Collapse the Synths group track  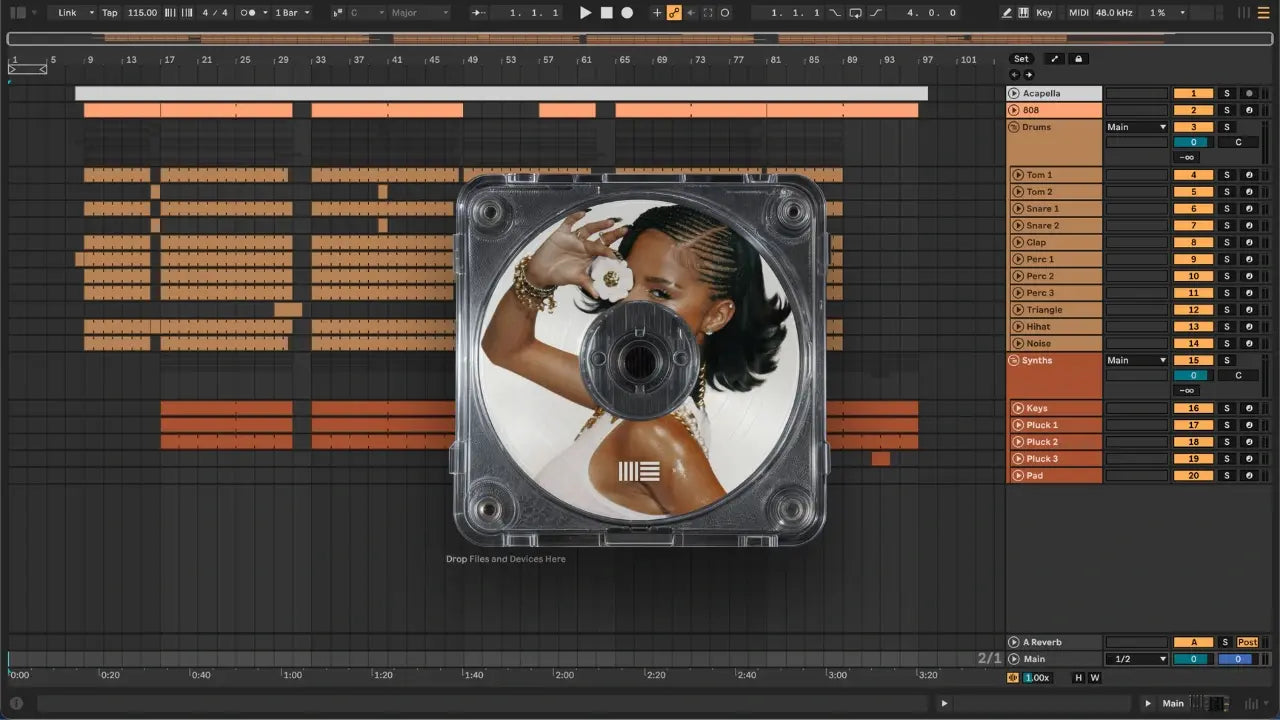[1014, 361]
